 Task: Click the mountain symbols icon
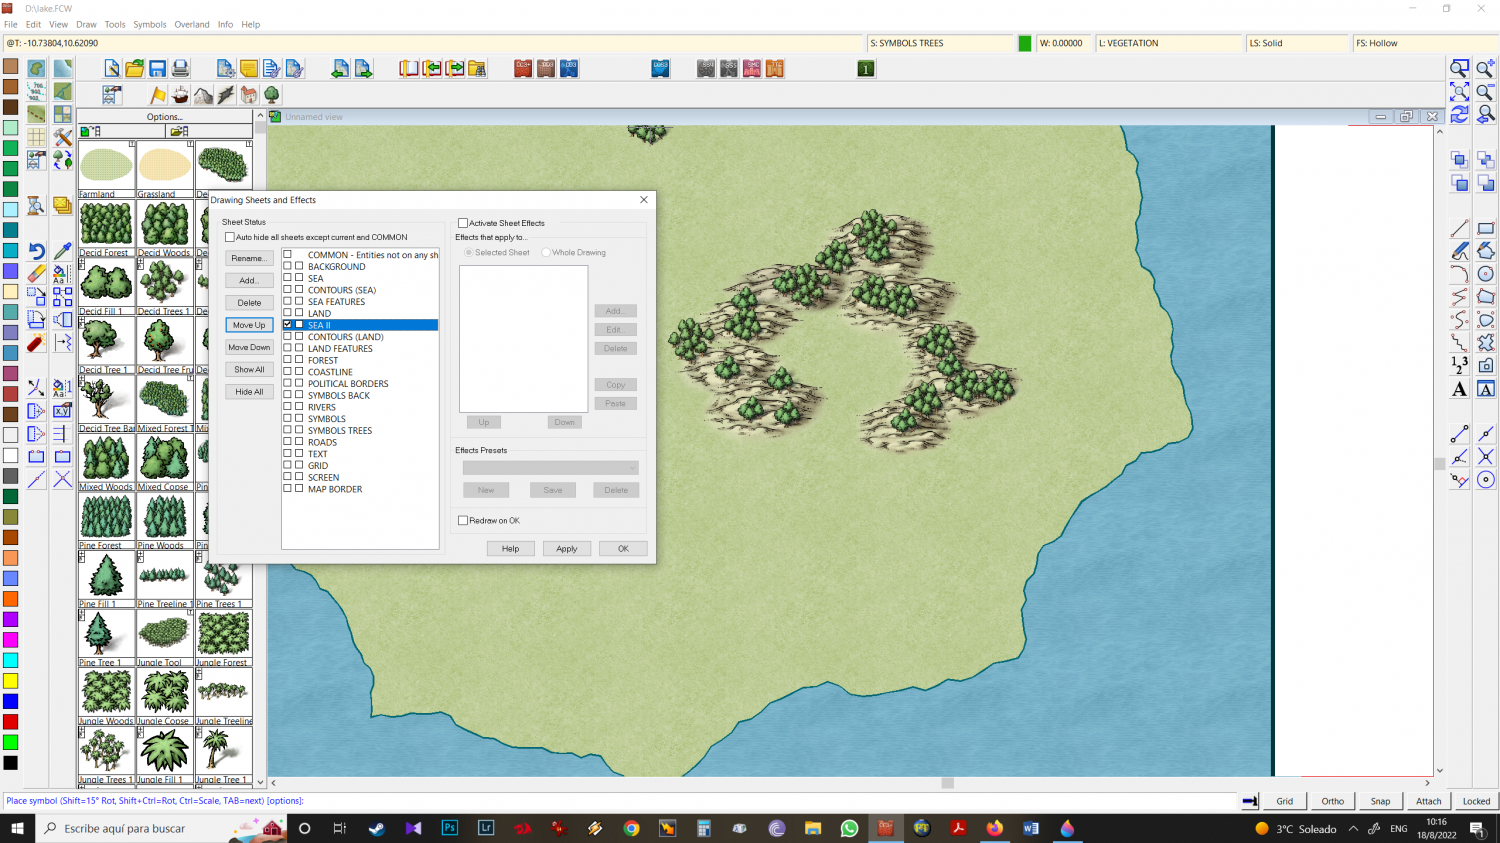204,95
